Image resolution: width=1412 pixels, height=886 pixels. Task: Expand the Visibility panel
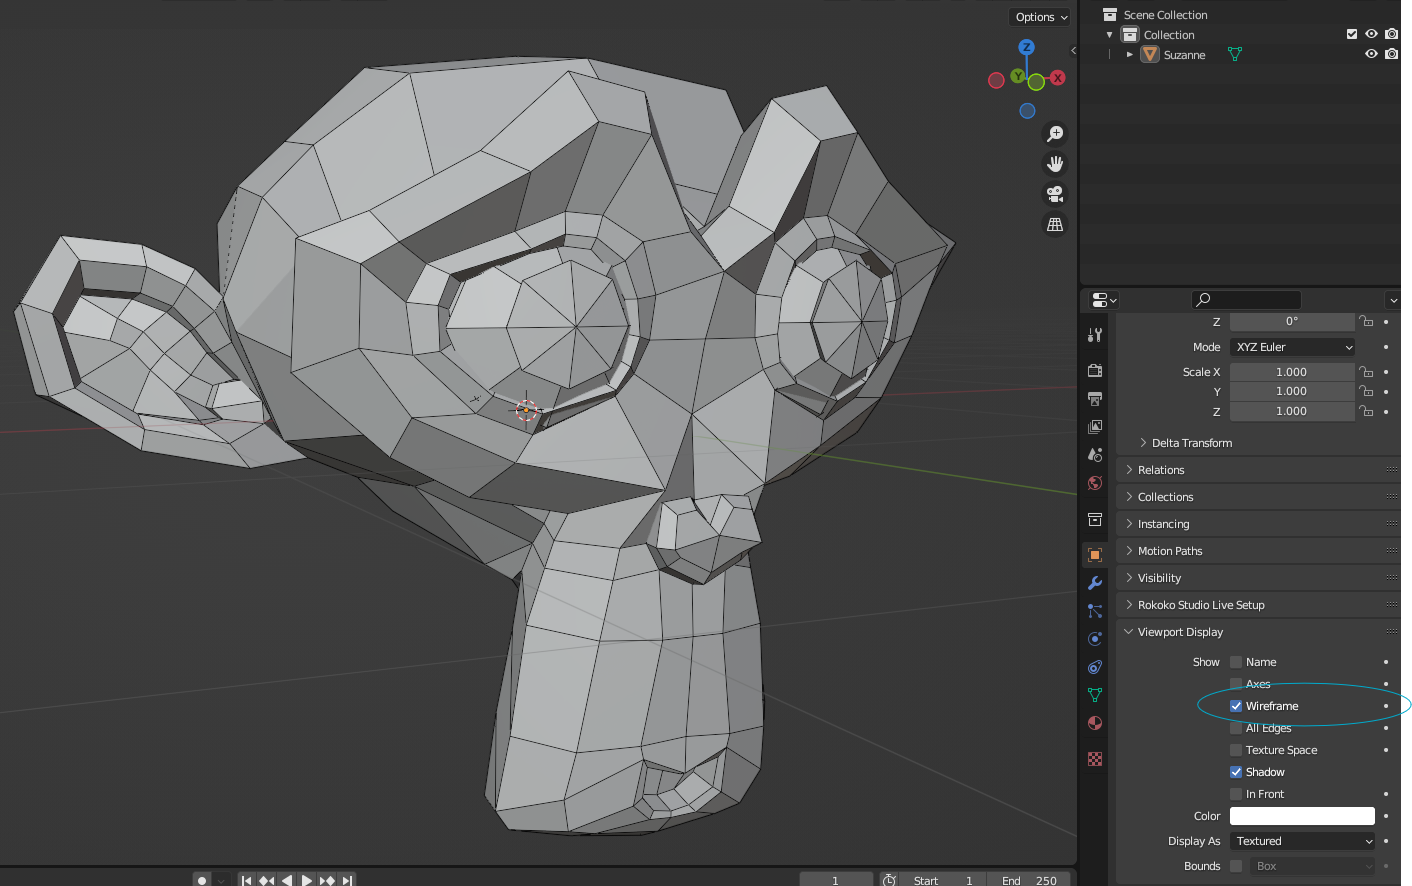(1160, 577)
